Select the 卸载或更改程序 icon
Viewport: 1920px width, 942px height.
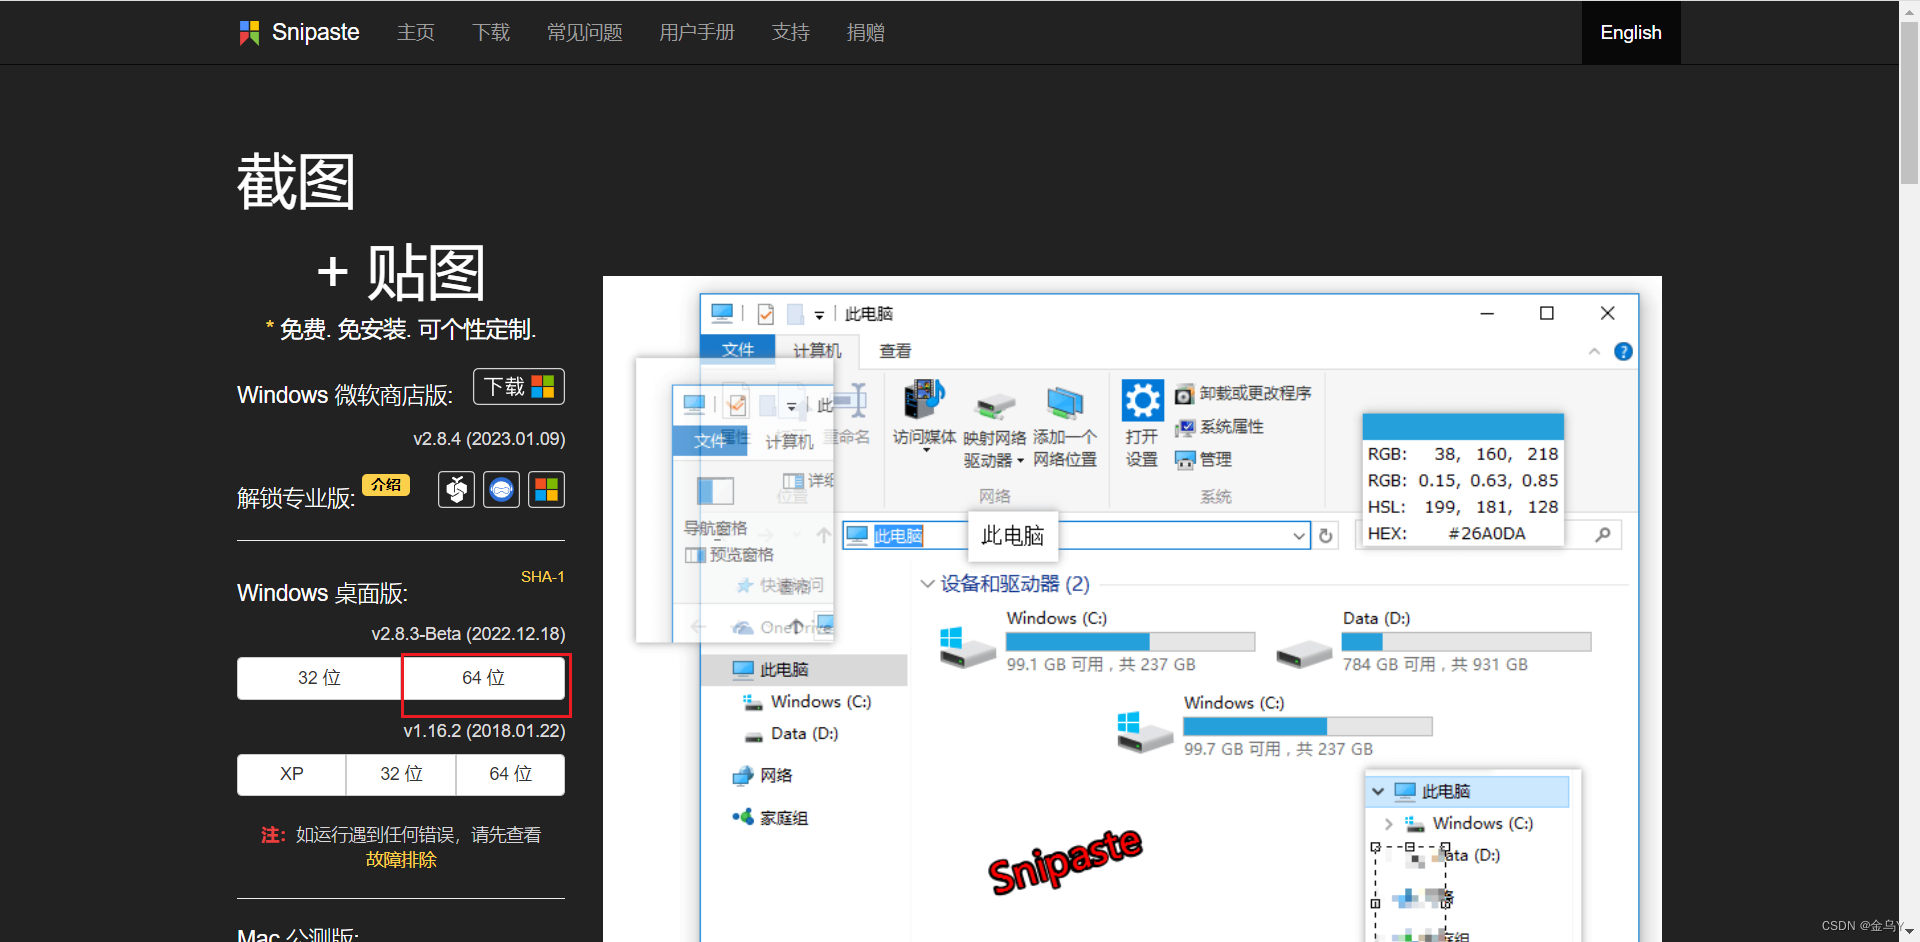click(x=1185, y=393)
